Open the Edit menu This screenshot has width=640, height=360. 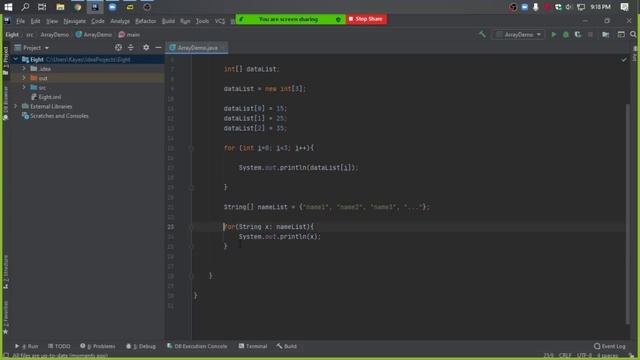click(x=36, y=21)
